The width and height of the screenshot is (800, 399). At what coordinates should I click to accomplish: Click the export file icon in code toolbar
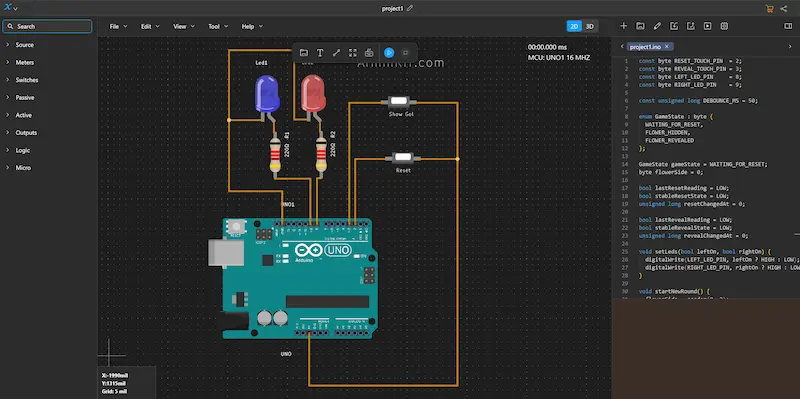[x=691, y=26]
